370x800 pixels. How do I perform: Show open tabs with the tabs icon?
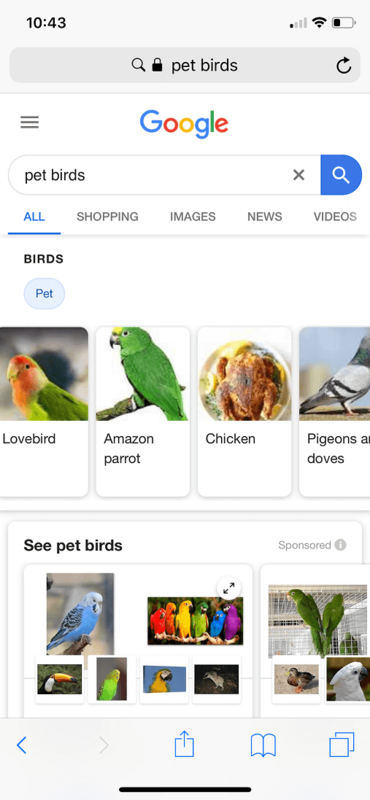tap(341, 745)
